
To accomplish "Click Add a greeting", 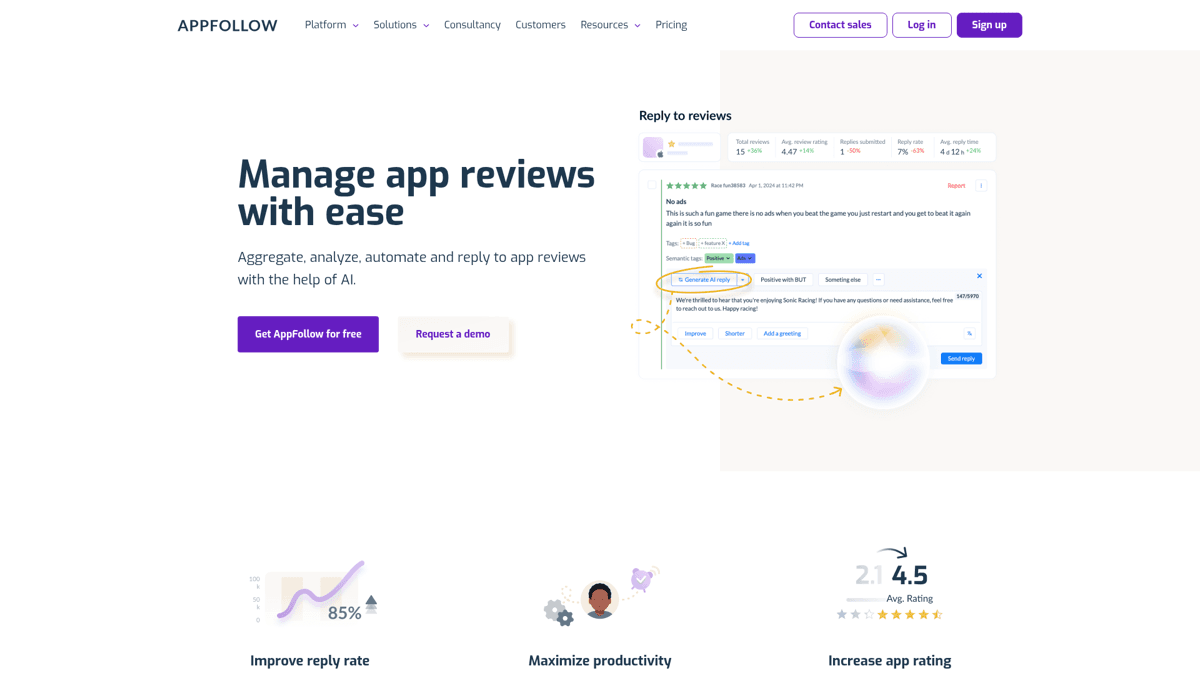I will pos(782,333).
